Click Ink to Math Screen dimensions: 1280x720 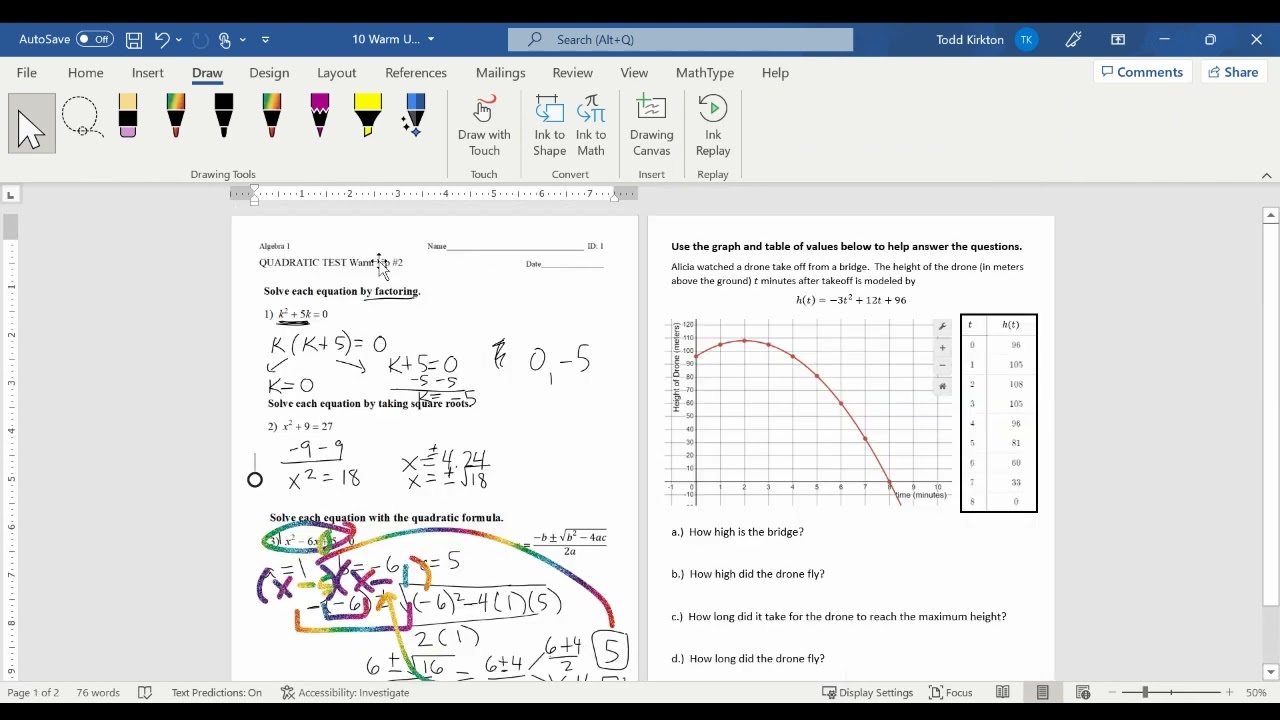tap(591, 126)
